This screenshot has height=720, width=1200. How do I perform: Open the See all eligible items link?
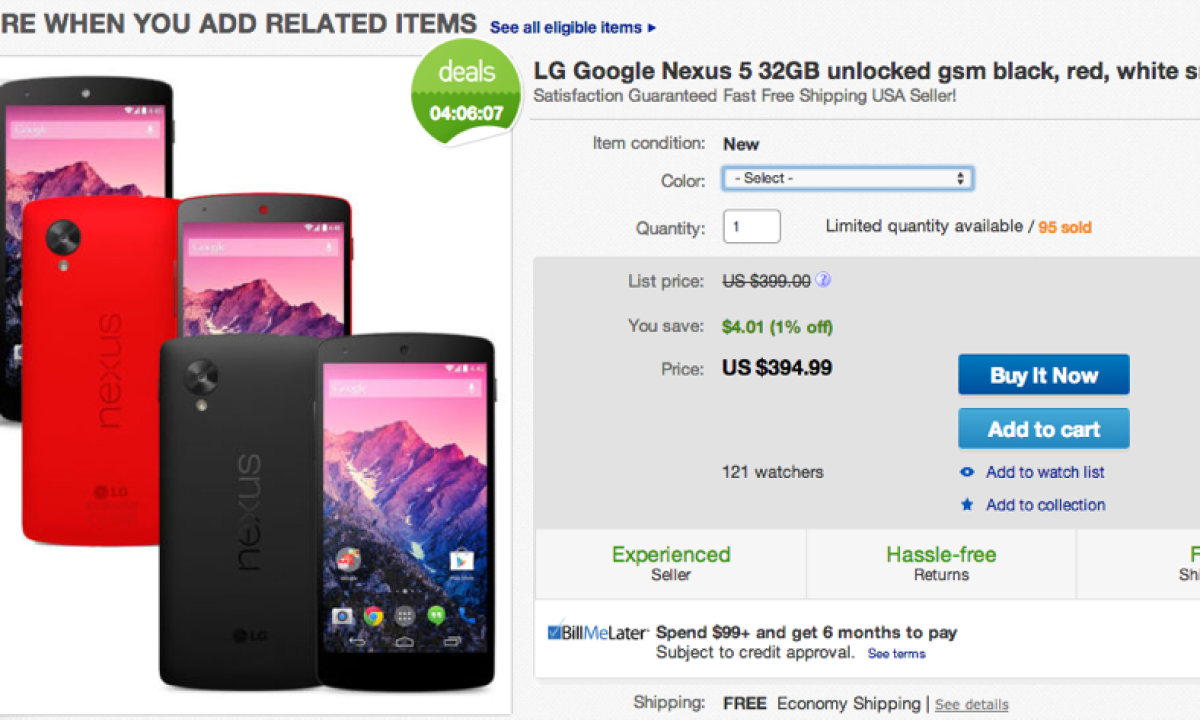pyautogui.click(x=566, y=28)
